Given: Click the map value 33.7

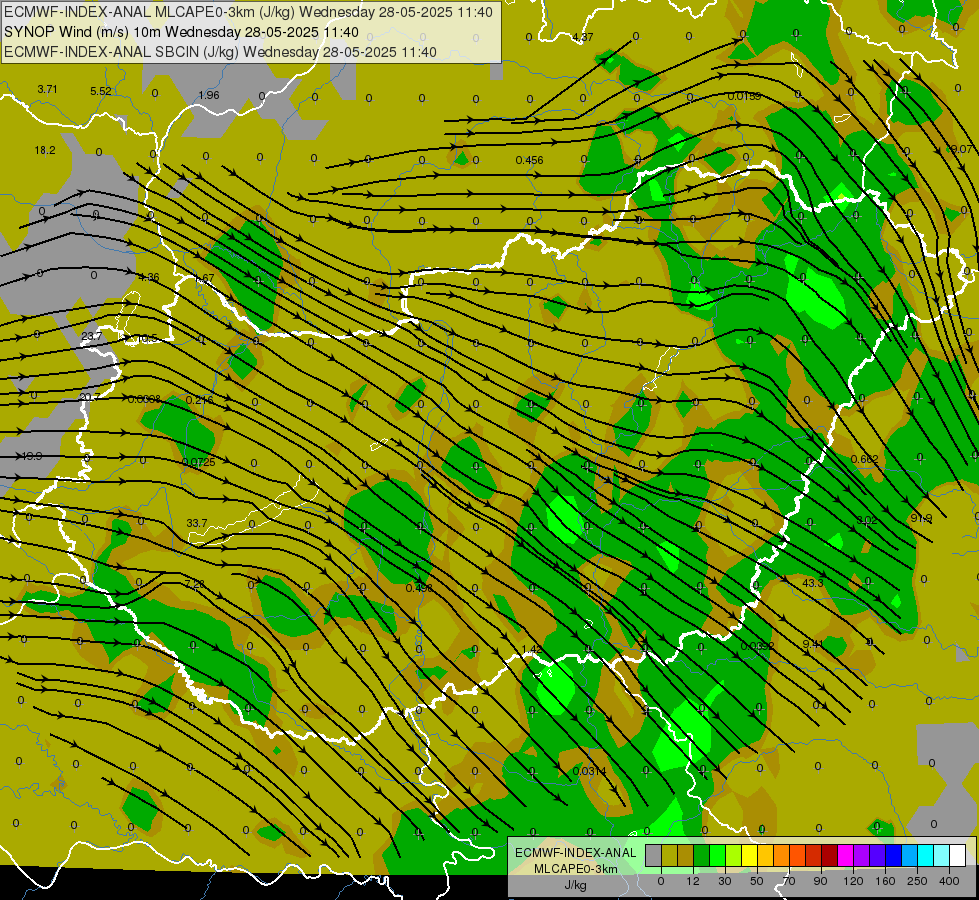Looking at the screenshot, I should click(197, 523).
